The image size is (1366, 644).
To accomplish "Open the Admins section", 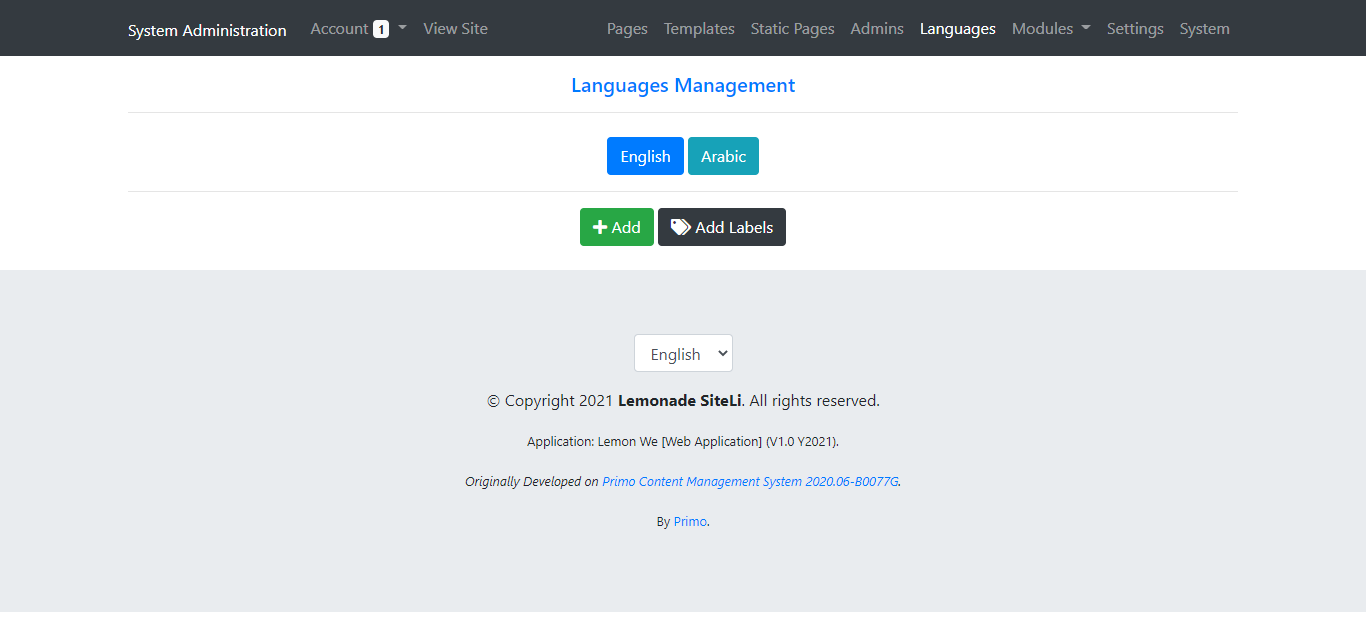I will [877, 28].
